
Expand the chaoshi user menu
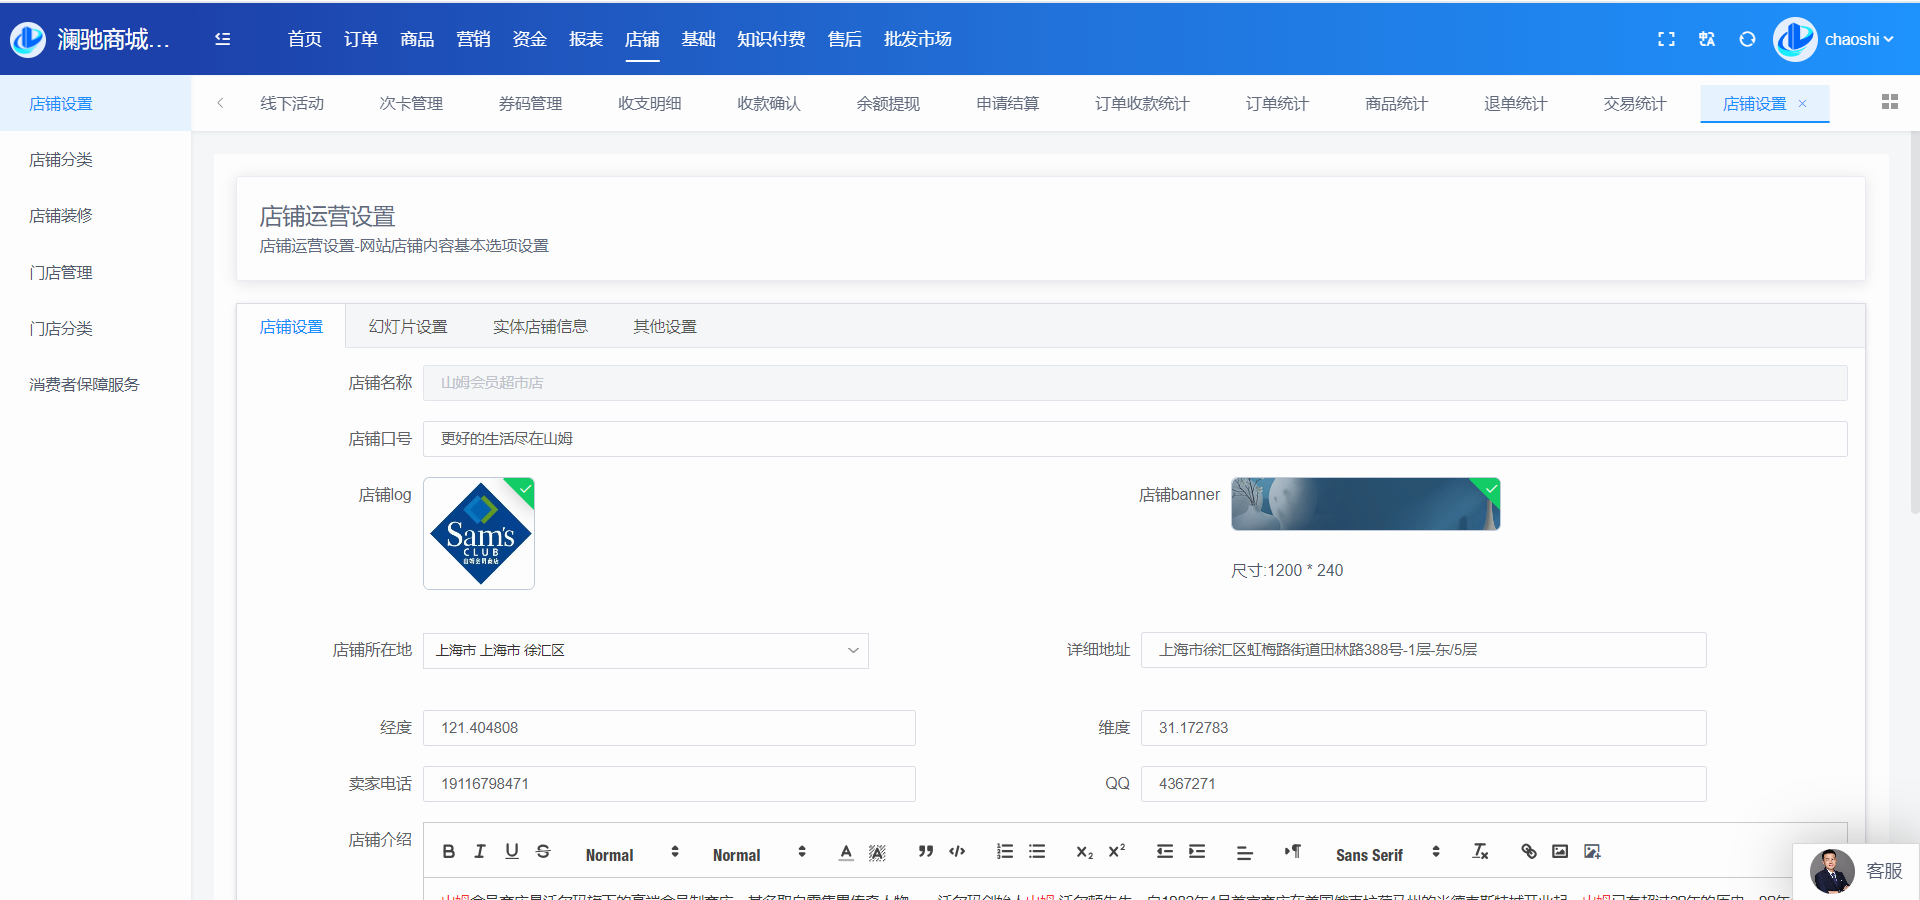[x=1857, y=39]
